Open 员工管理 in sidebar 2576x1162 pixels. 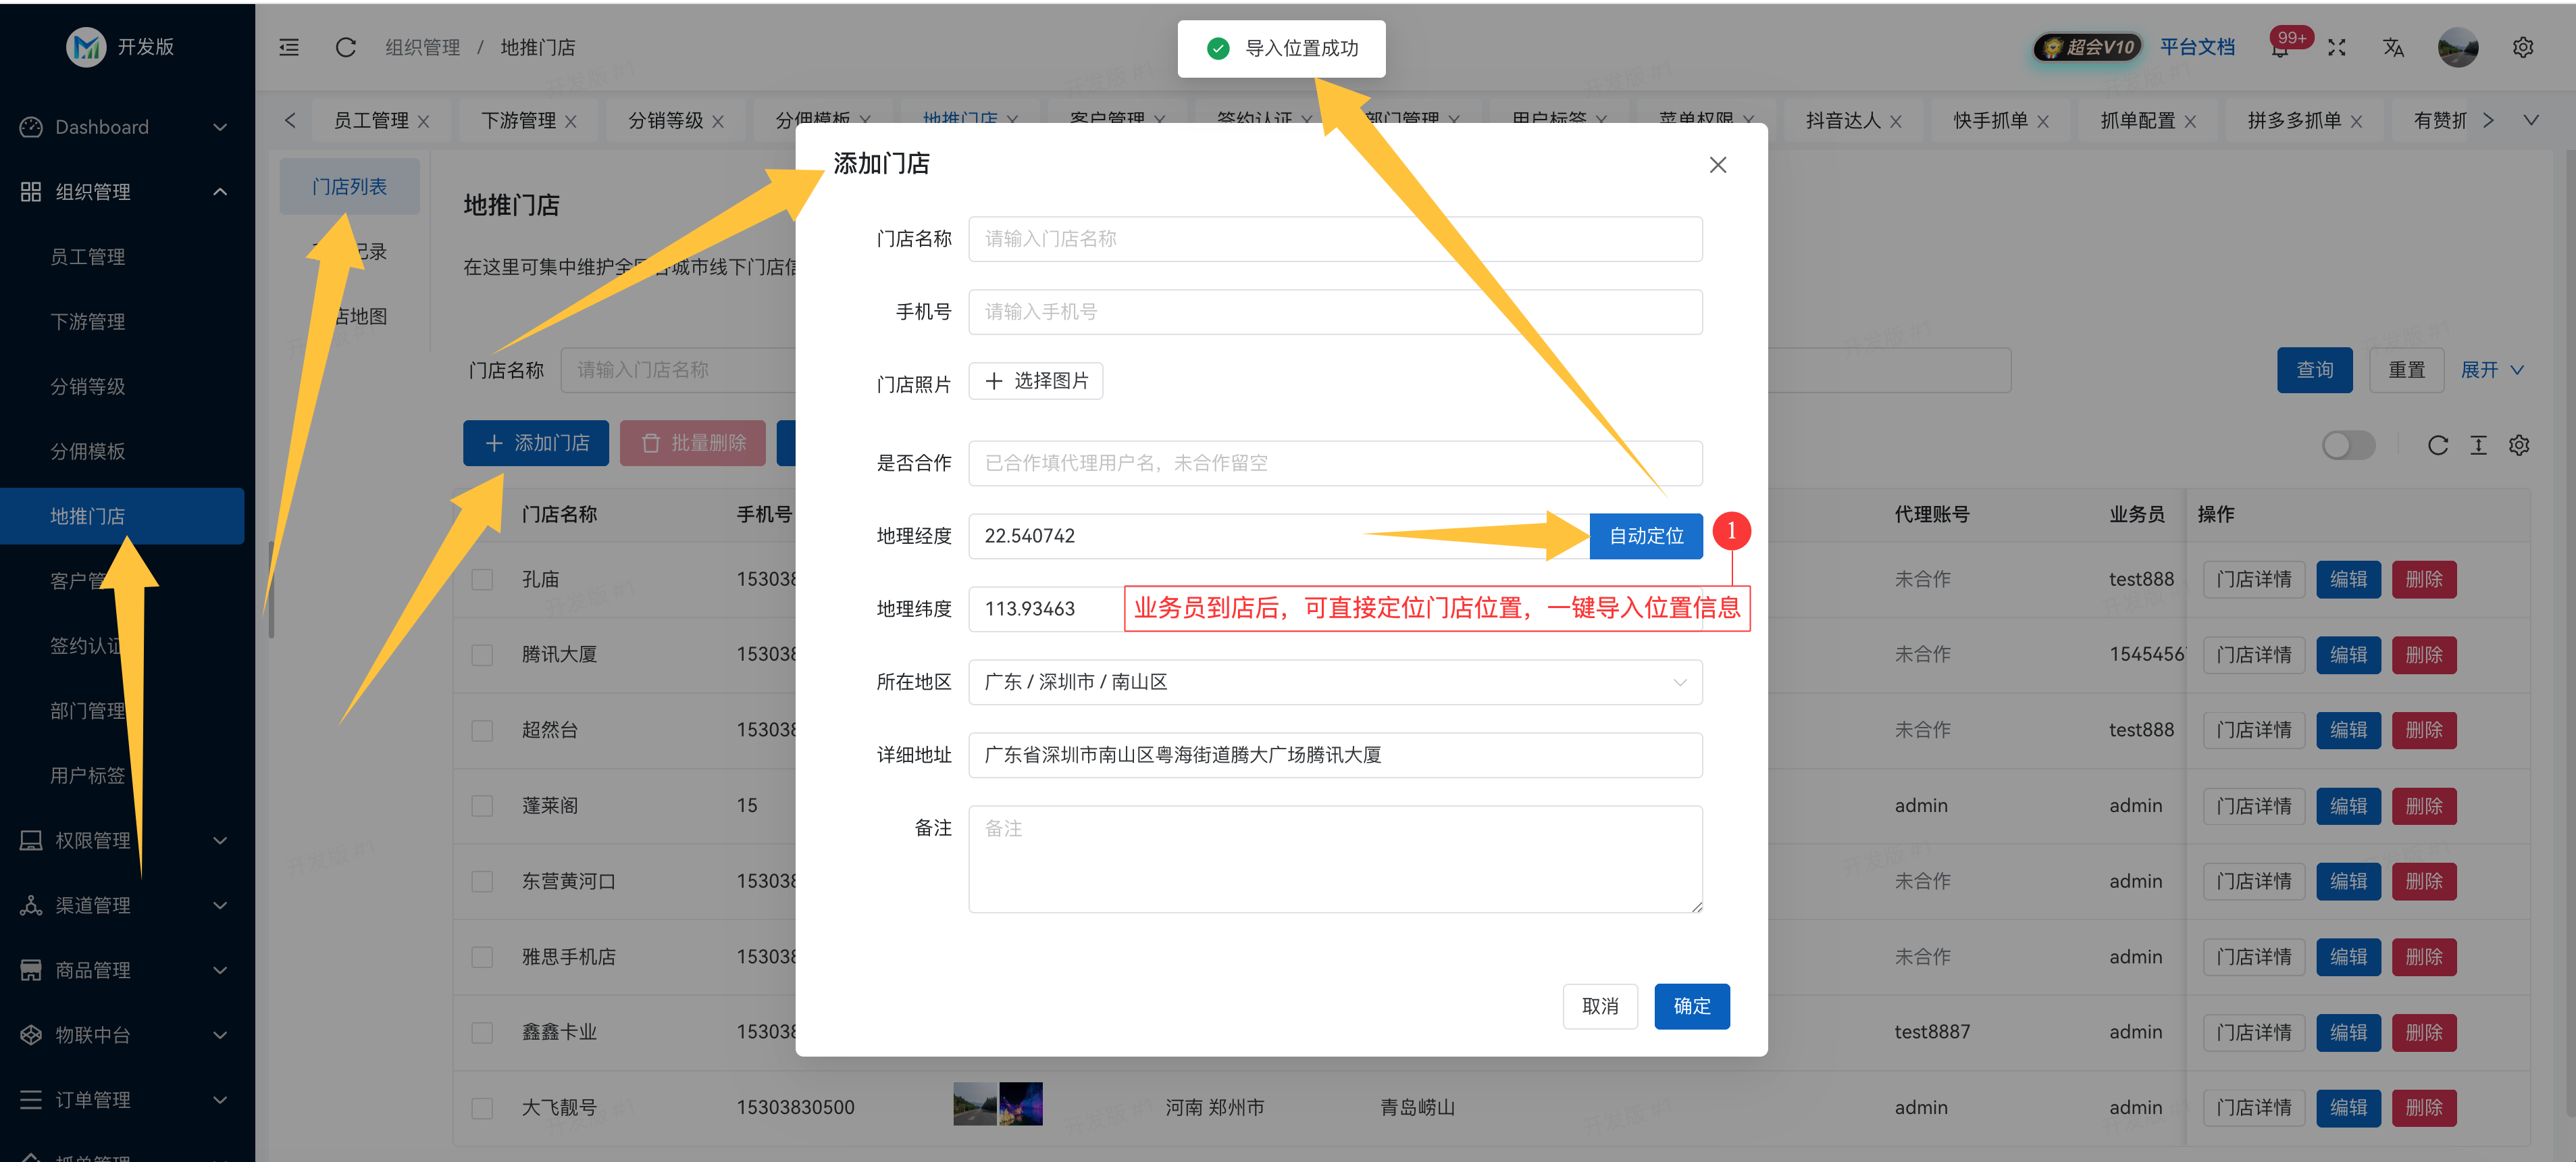(88, 257)
